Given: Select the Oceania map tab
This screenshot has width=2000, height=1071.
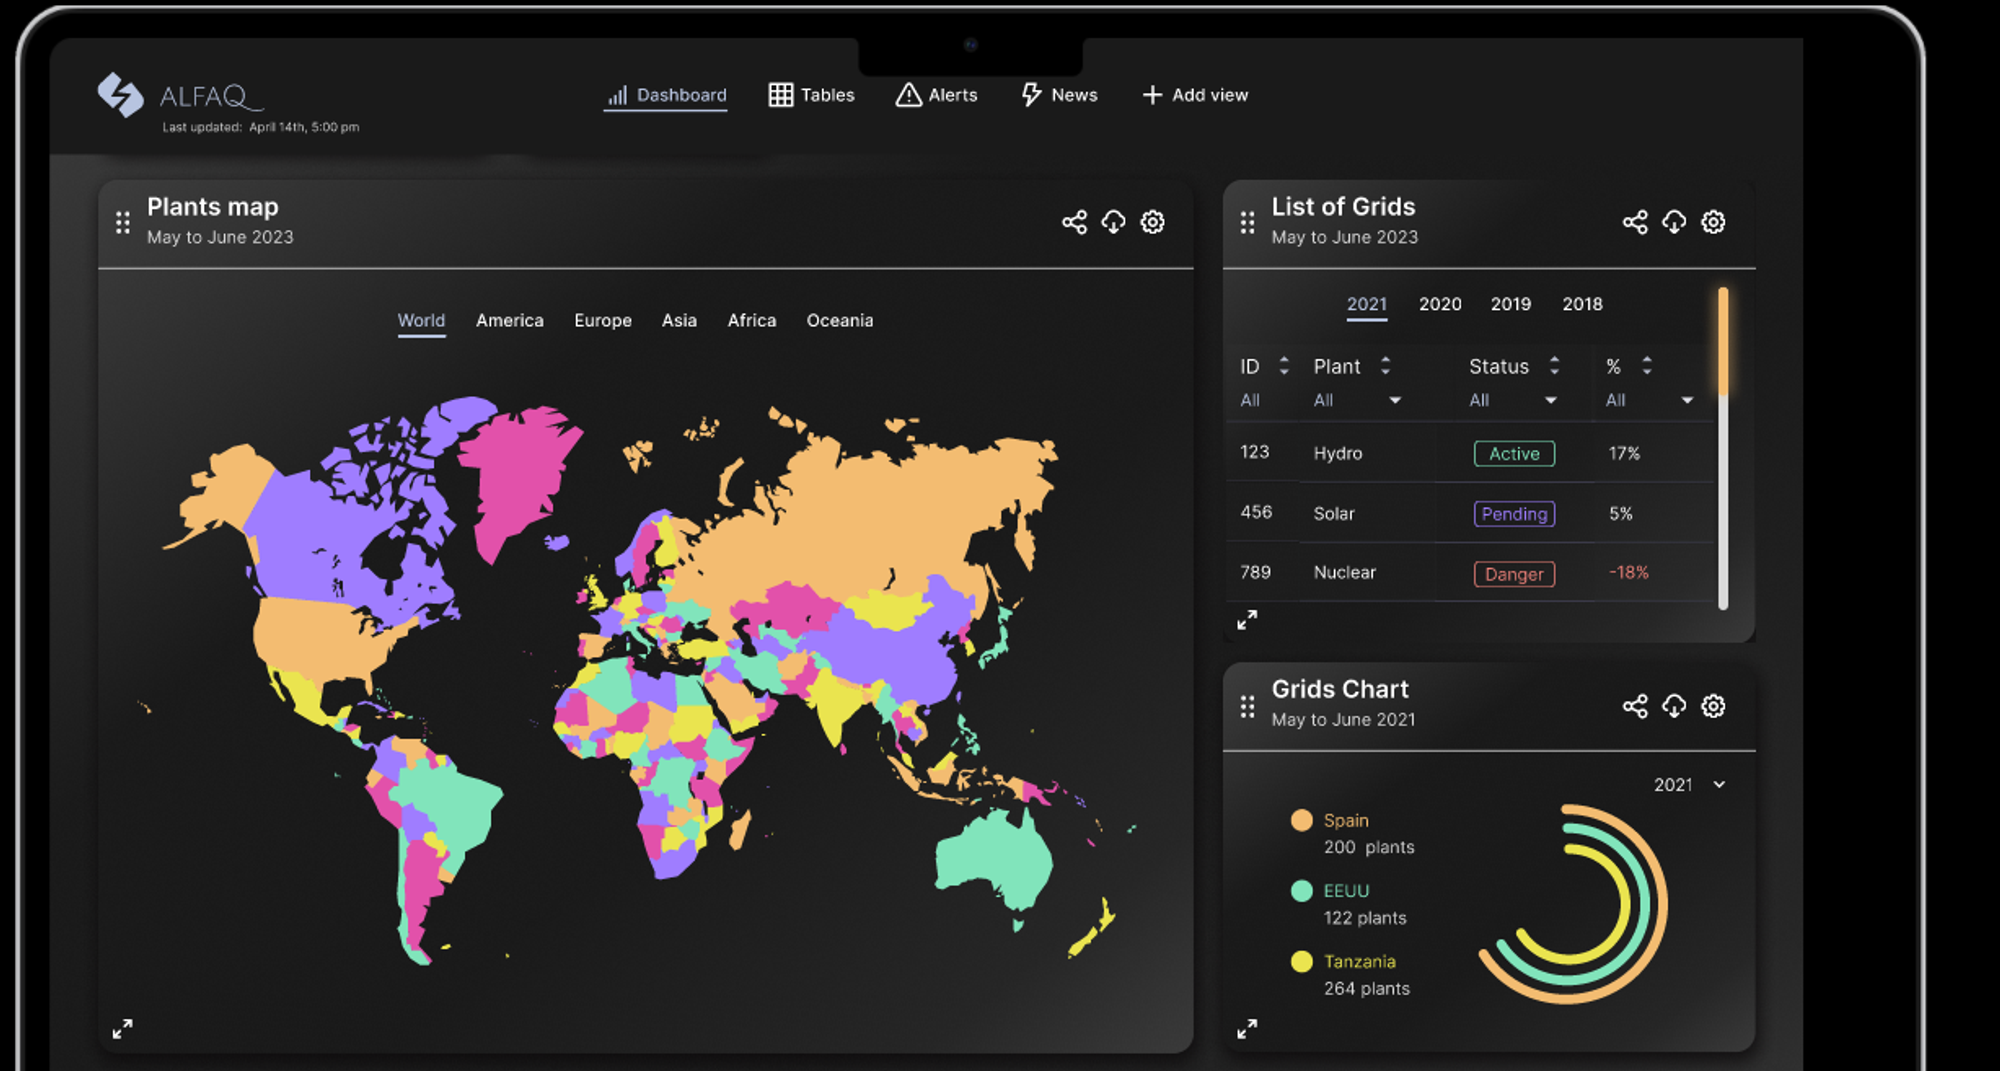Looking at the screenshot, I should point(840,321).
